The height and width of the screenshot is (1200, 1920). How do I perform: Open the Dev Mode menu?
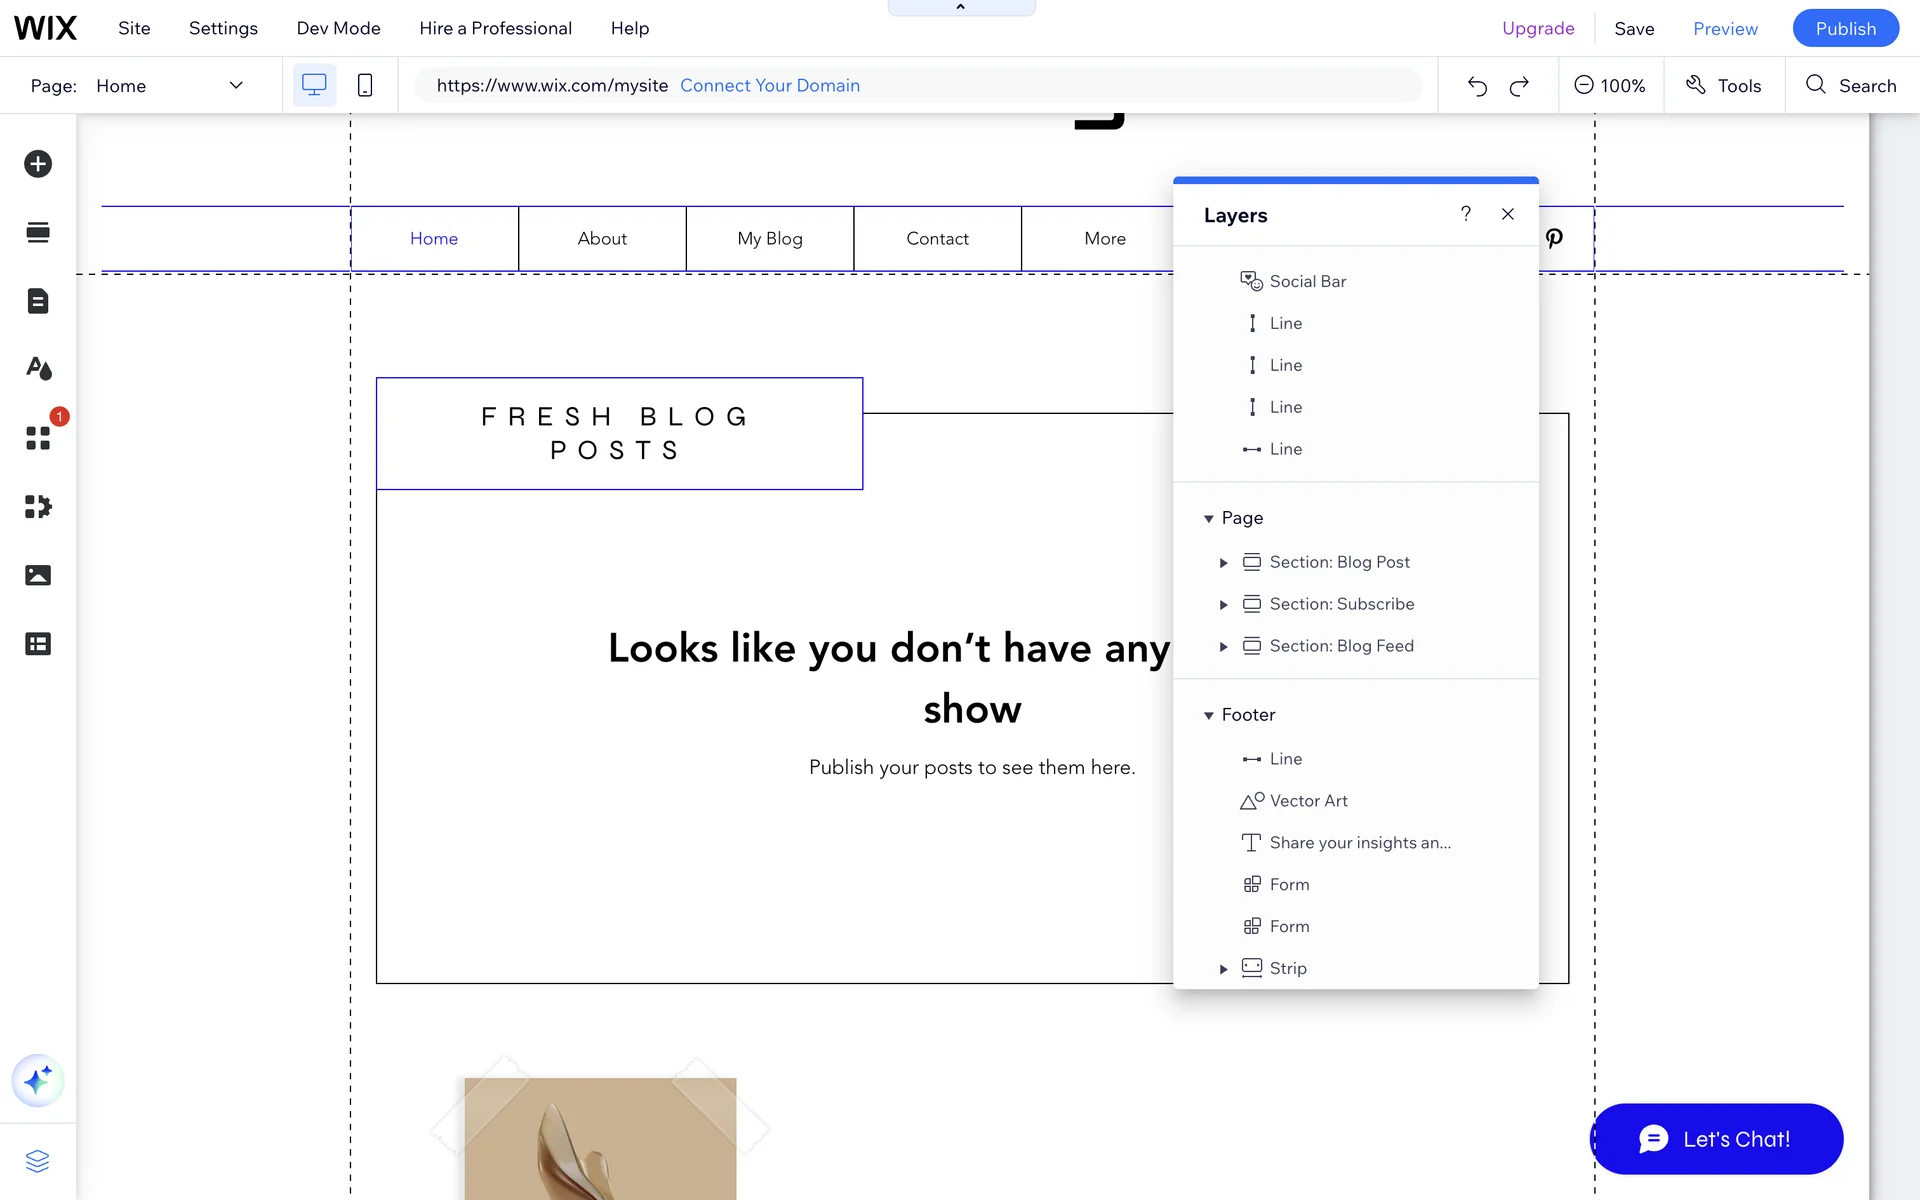pos(338,28)
